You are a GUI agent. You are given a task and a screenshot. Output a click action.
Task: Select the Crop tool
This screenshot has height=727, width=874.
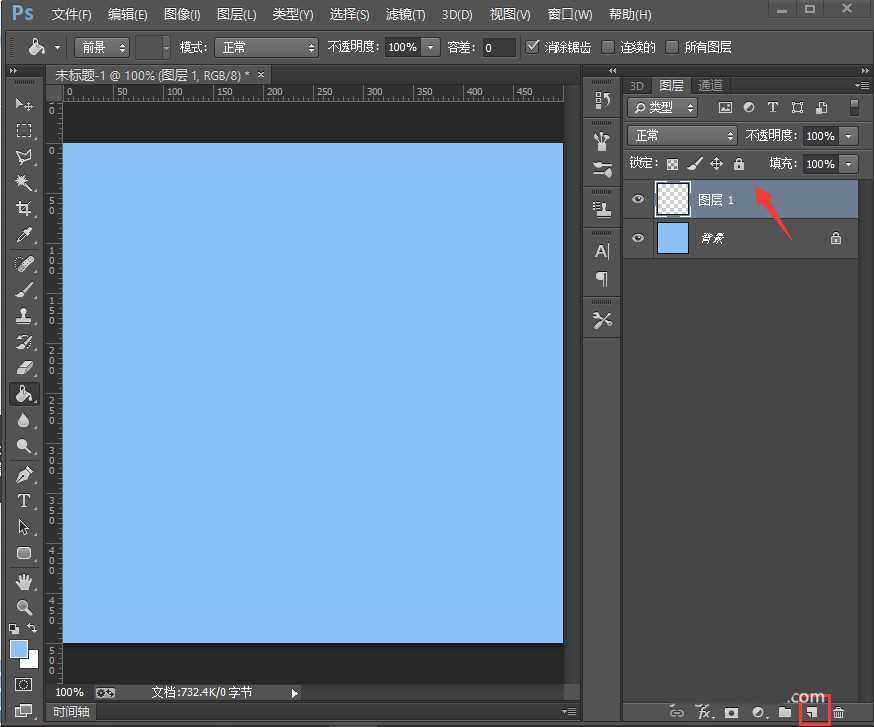(25, 209)
